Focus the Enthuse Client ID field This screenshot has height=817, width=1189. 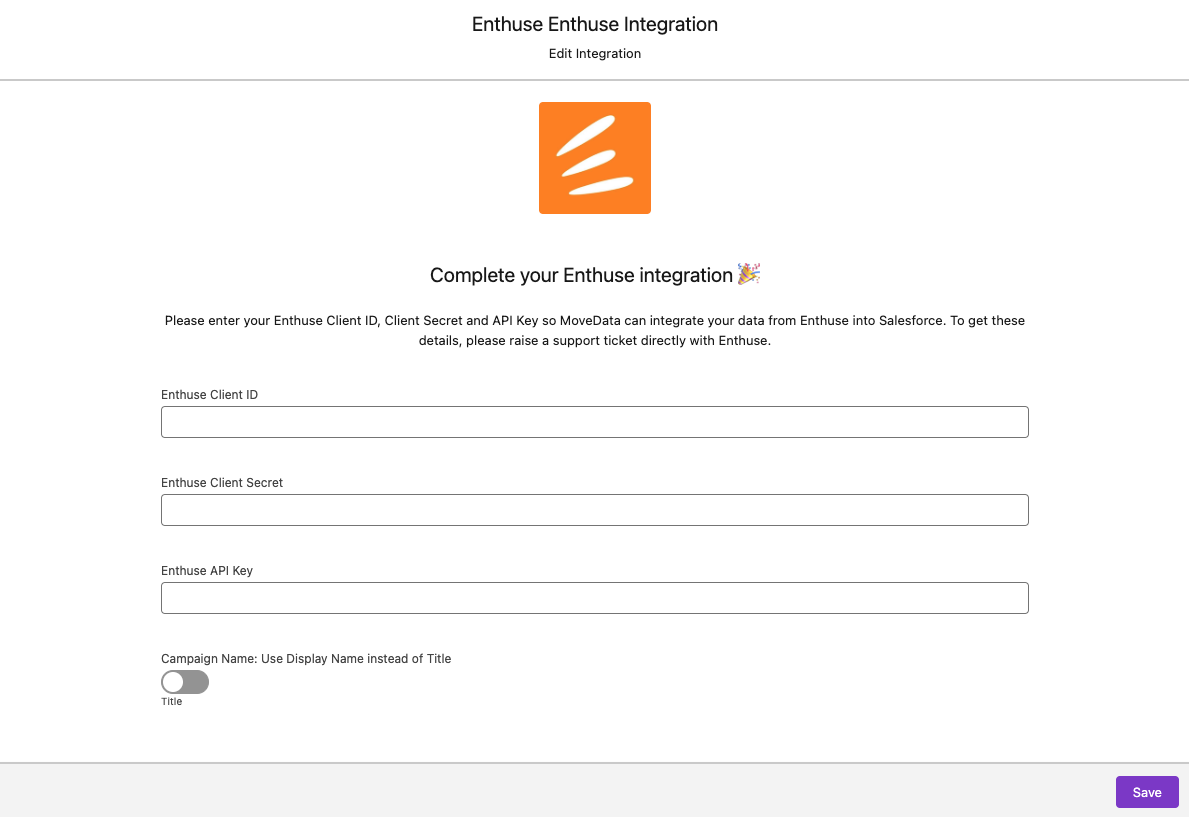595,422
